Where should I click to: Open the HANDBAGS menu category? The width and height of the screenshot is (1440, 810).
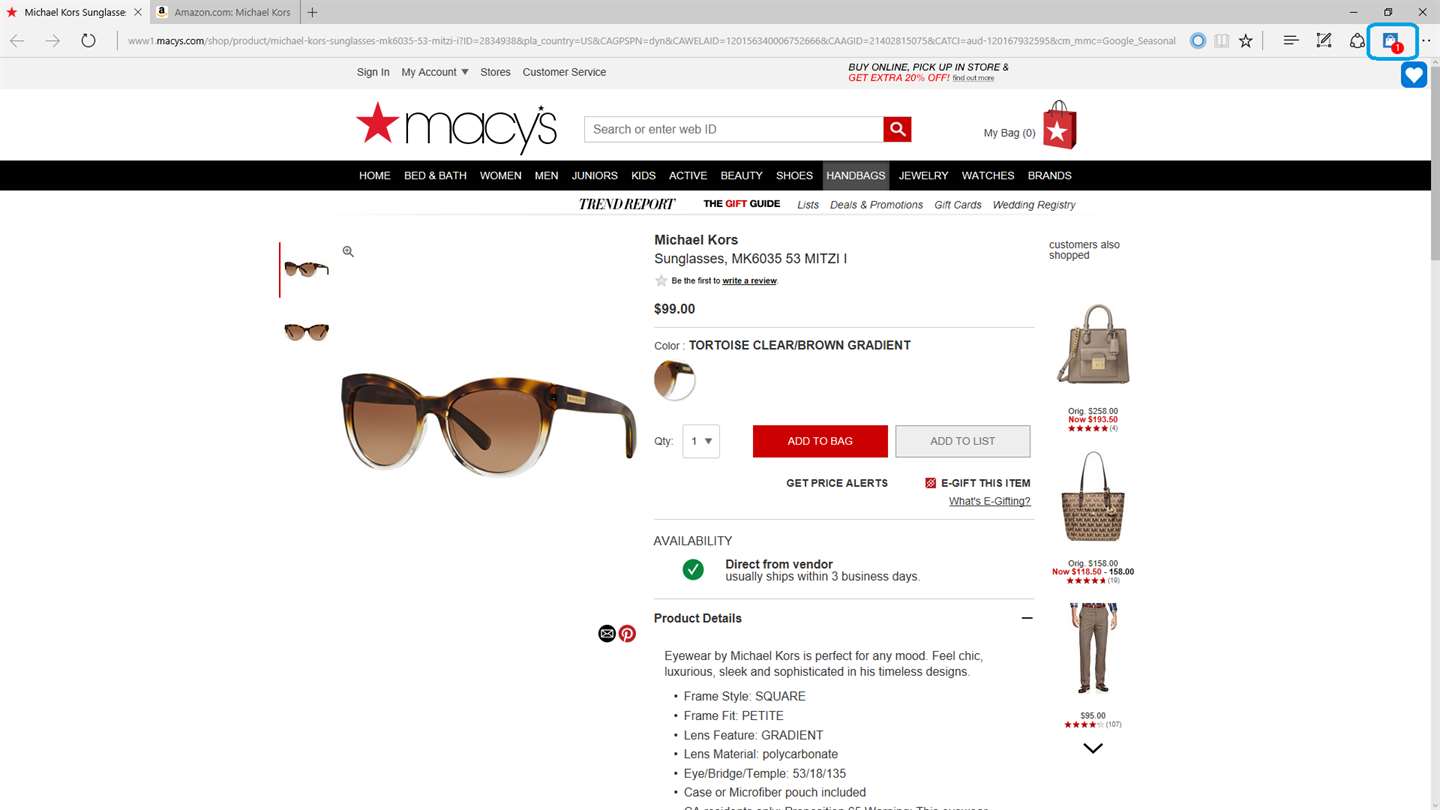(x=856, y=175)
